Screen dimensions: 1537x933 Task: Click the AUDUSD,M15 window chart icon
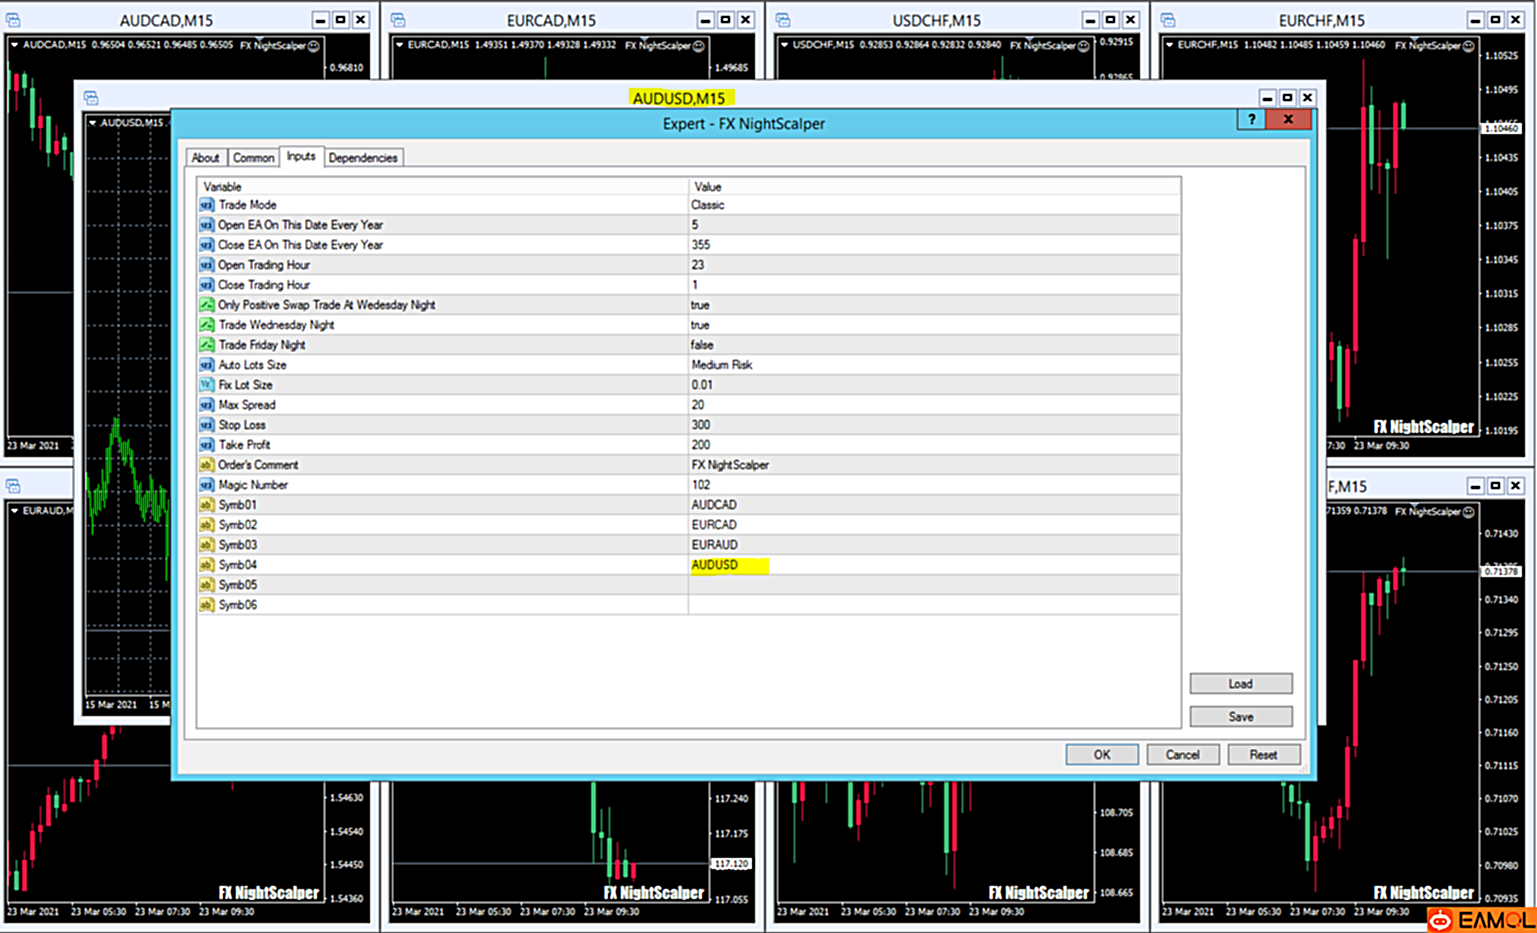[x=91, y=98]
